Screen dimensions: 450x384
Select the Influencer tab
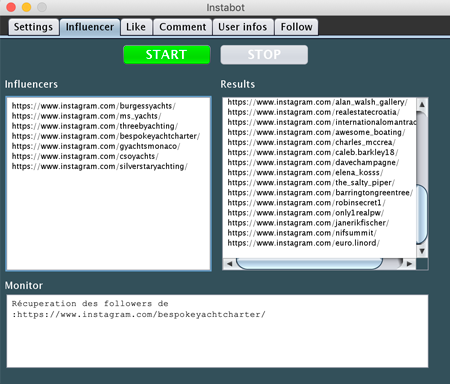[x=90, y=27]
